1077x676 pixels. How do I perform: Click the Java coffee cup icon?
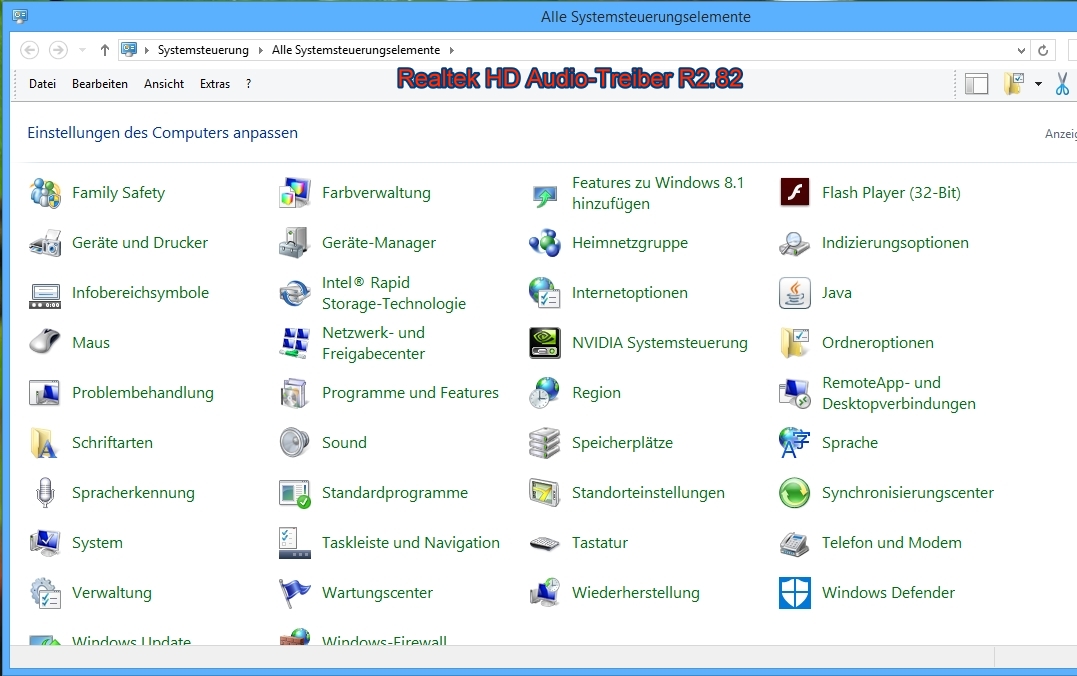click(x=795, y=293)
